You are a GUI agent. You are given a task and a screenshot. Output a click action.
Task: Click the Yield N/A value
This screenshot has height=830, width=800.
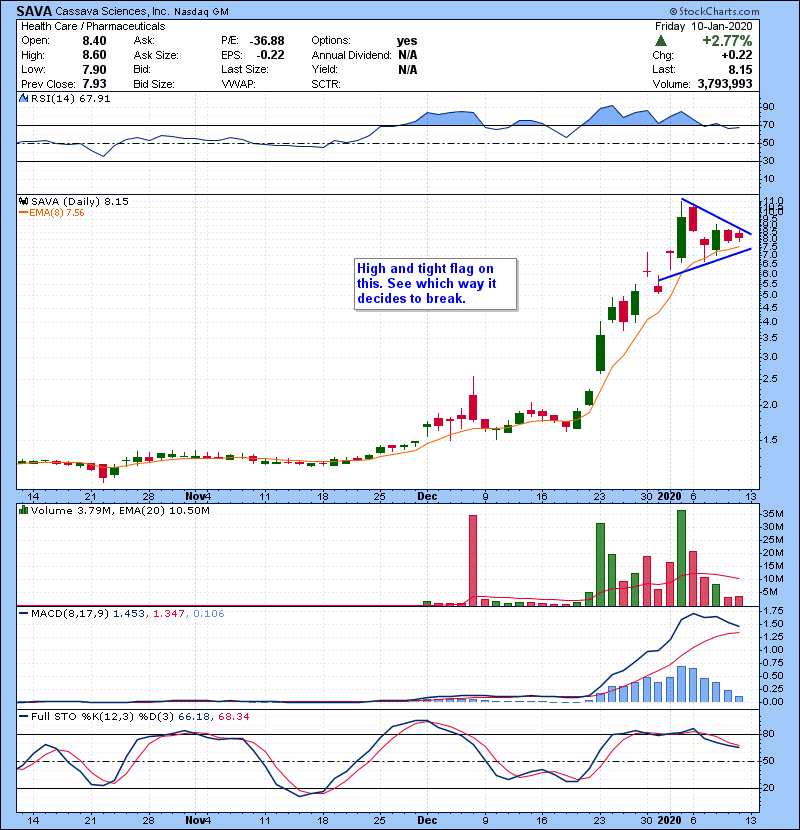point(408,69)
